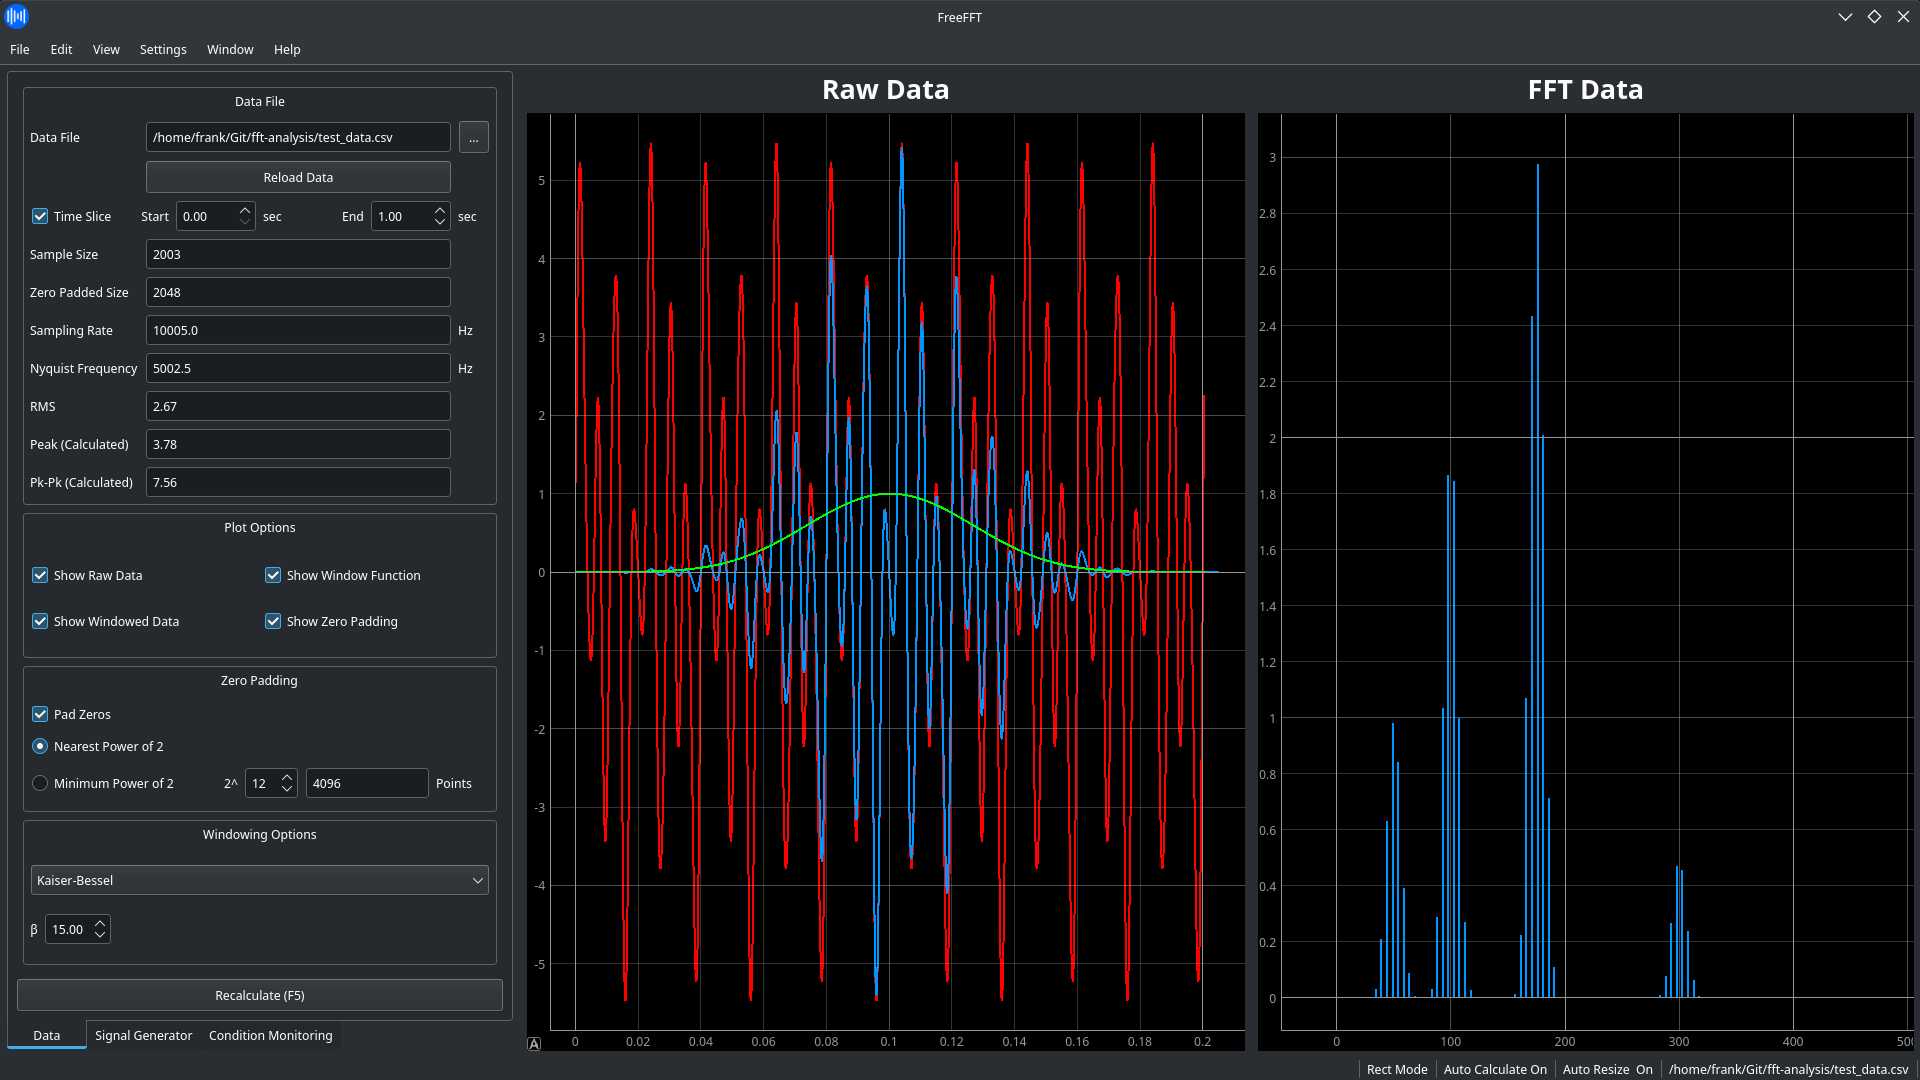The image size is (1920, 1080).
Task: Open the Kaiser-Bessel windowing dropdown
Action: [260, 880]
